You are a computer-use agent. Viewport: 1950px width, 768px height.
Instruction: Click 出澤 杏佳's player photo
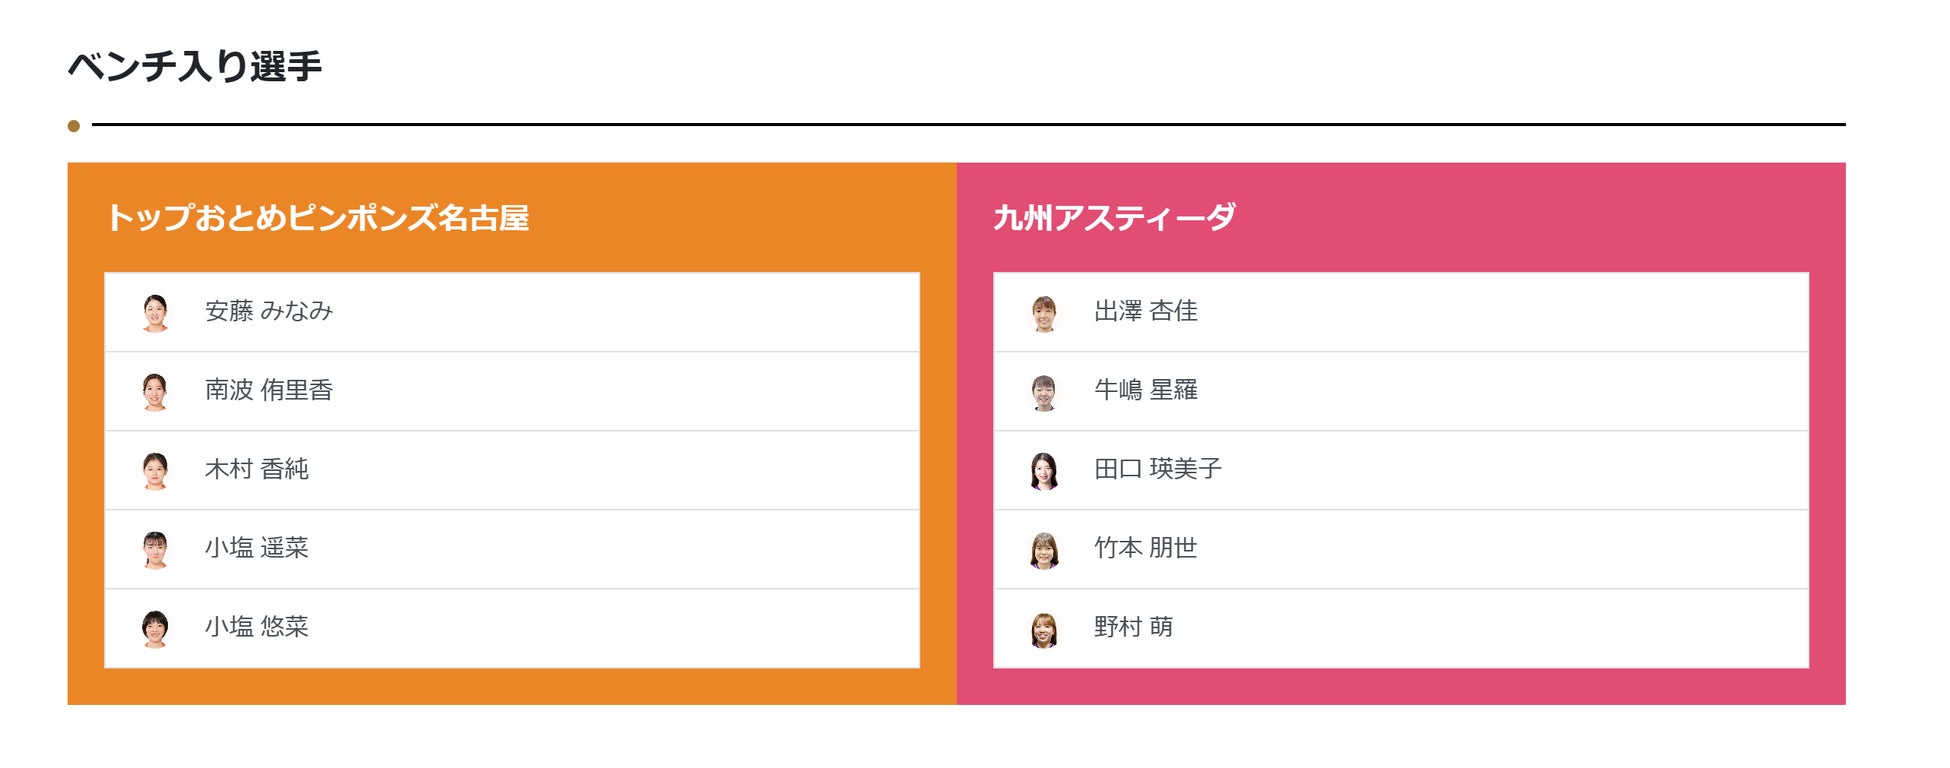point(1044,312)
